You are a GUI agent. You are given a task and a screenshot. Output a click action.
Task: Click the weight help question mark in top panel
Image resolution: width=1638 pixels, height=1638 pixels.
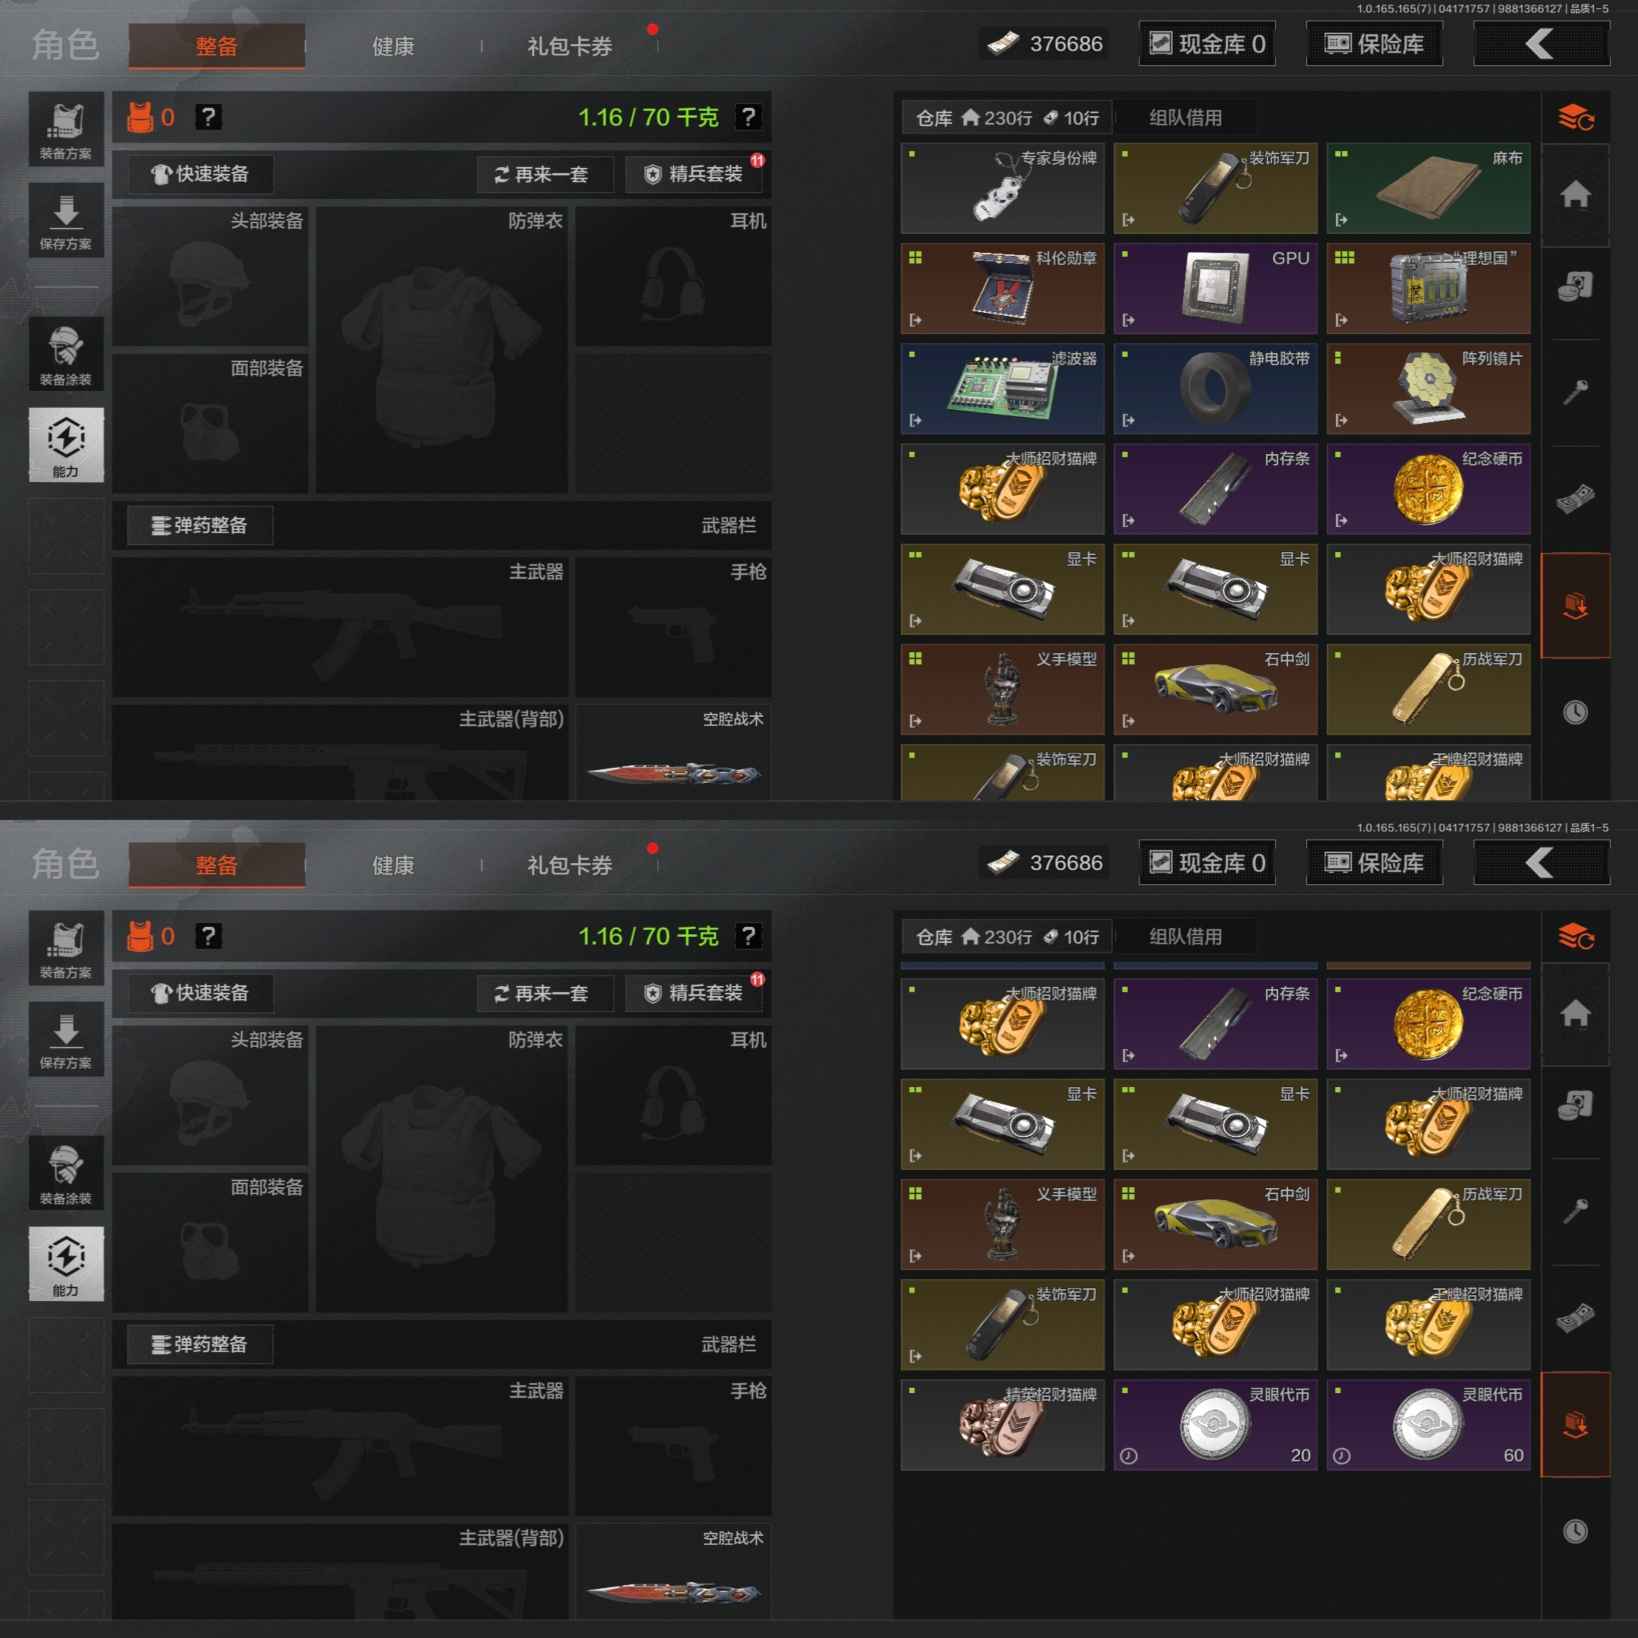[x=748, y=117]
